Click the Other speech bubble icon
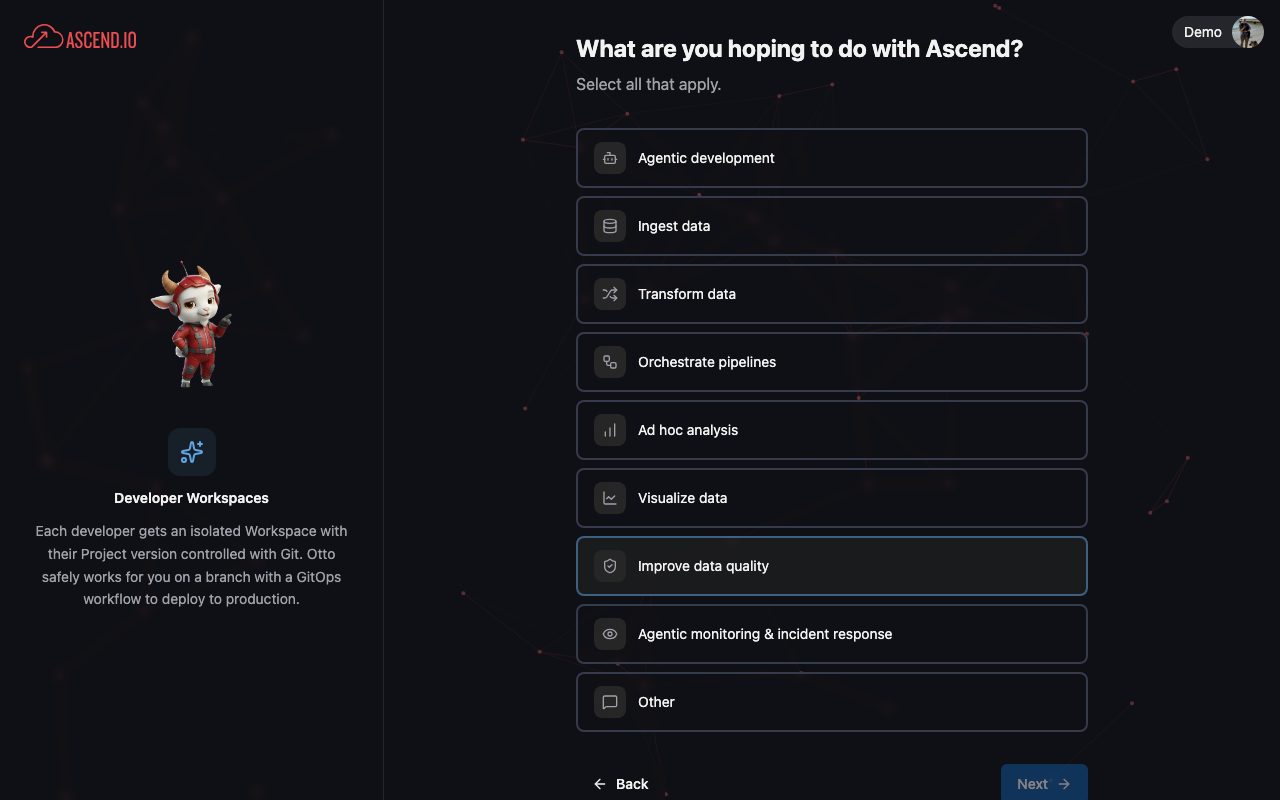Image resolution: width=1280 pixels, height=800 pixels. 610,701
